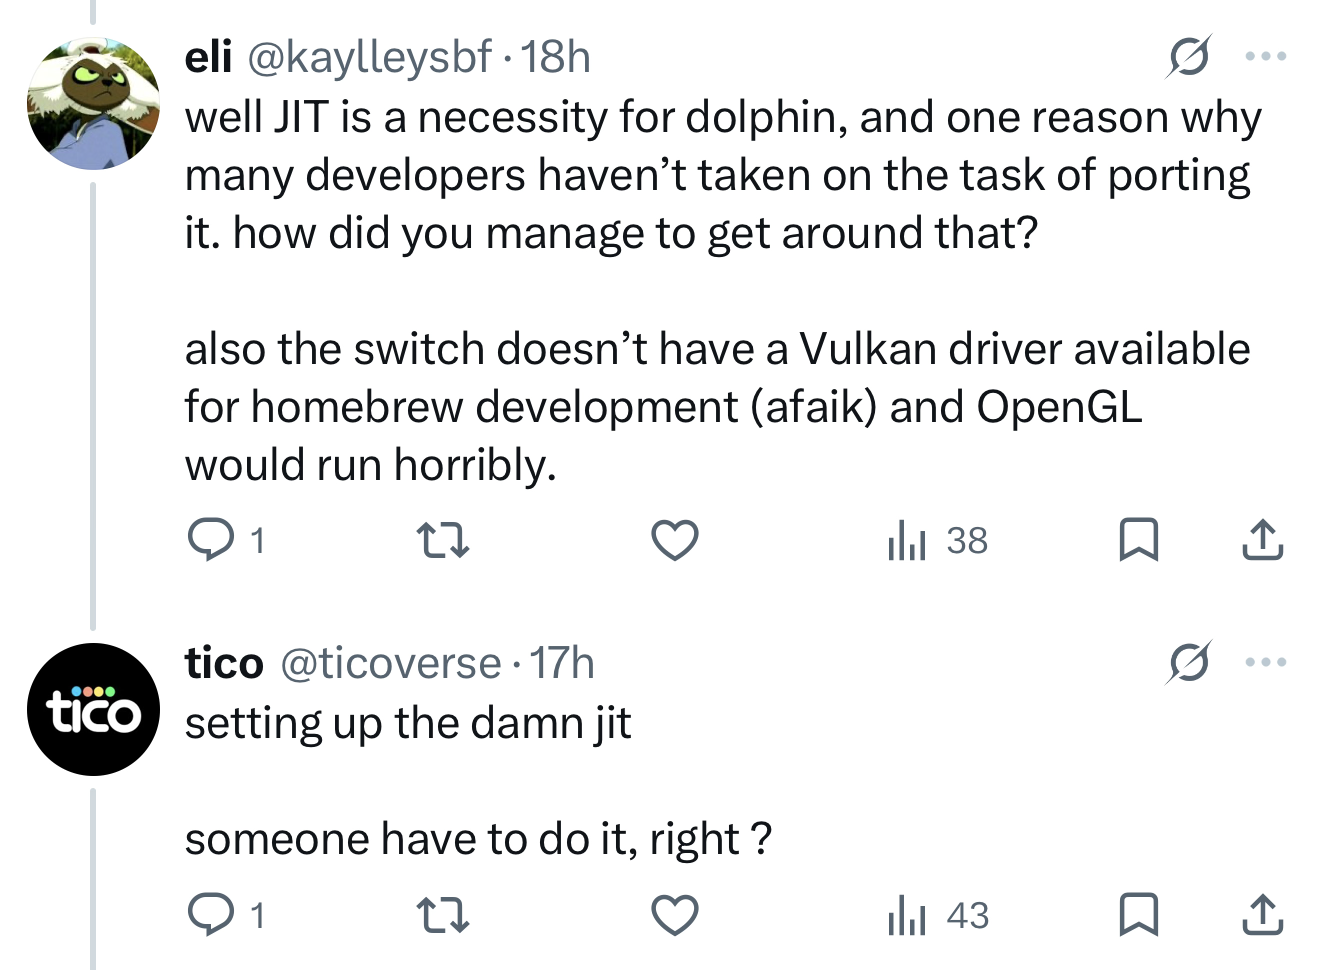The image size is (1320, 970).
Task: Retweet eli's tweet about JIT
Action: [442, 541]
